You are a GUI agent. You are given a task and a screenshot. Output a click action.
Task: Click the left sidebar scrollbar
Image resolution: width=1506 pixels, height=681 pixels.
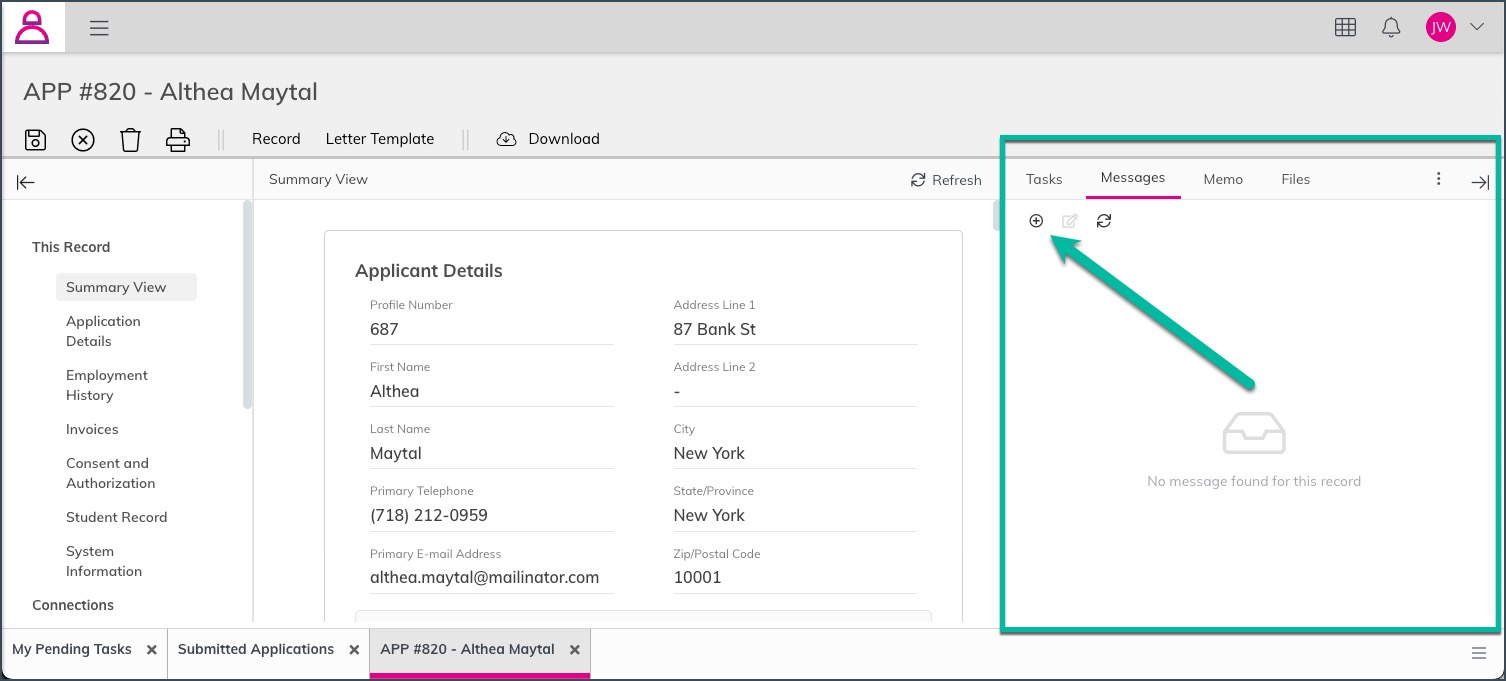click(247, 305)
